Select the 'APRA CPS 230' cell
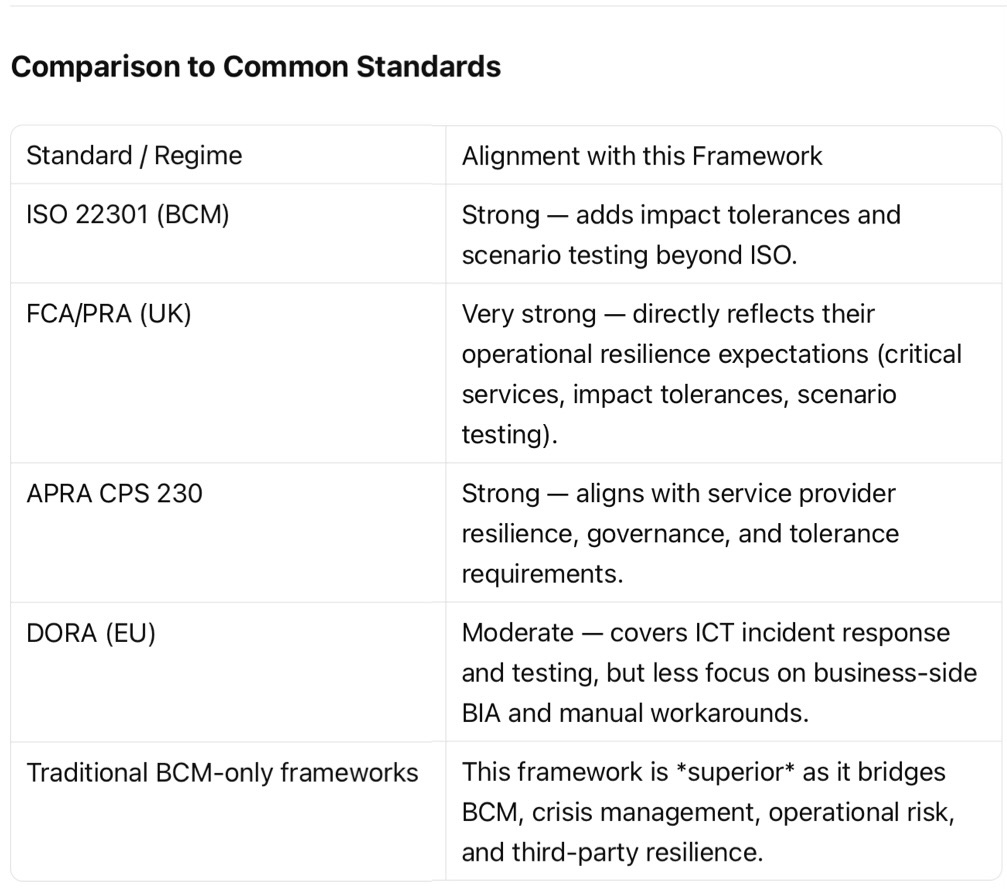1007x889 pixels. pos(114,493)
